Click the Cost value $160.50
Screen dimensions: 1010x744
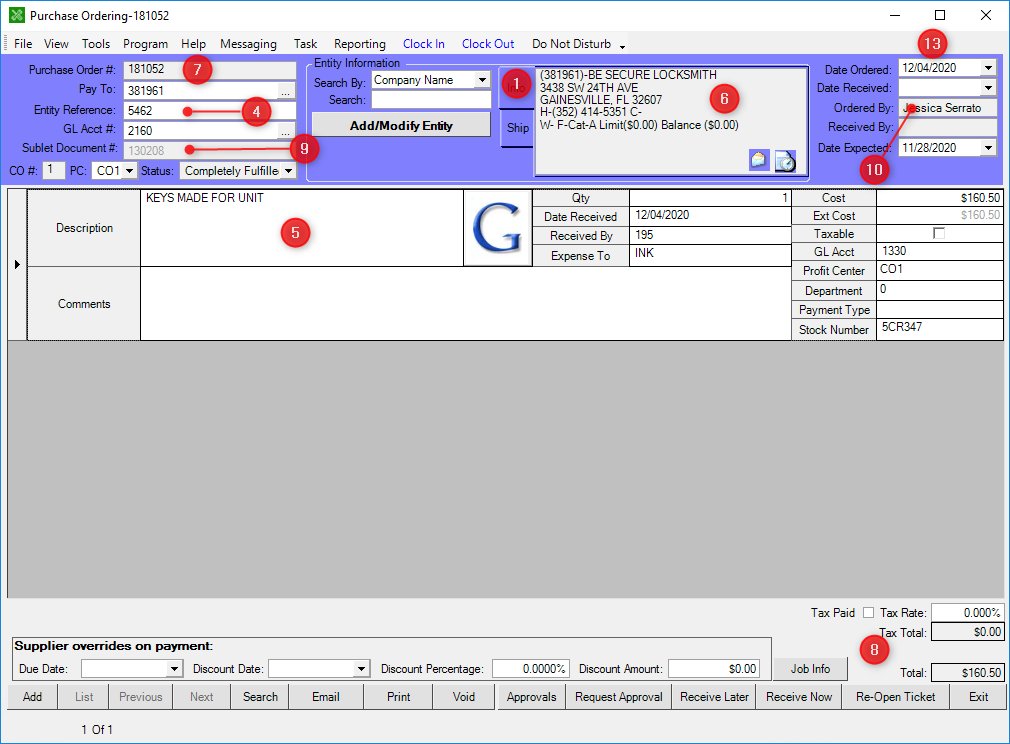(x=939, y=198)
